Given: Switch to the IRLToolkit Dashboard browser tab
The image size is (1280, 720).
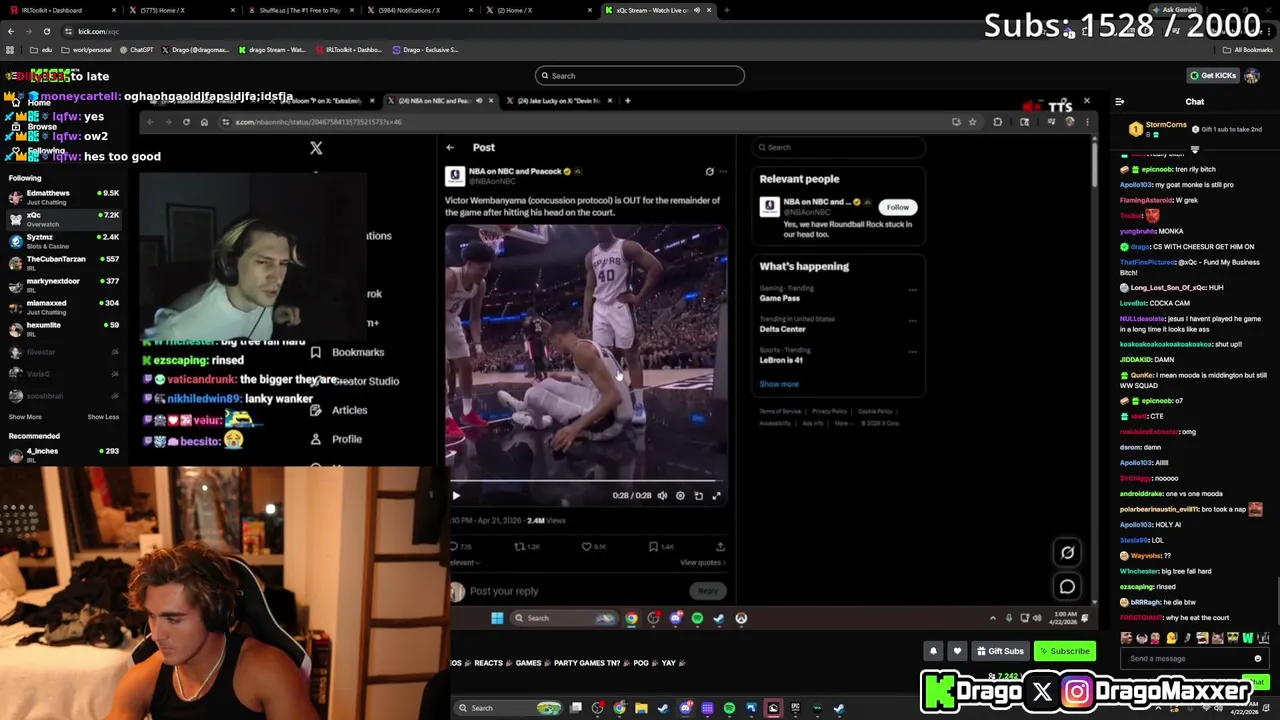Looking at the screenshot, I should pyautogui.click(x=62, y=10).
